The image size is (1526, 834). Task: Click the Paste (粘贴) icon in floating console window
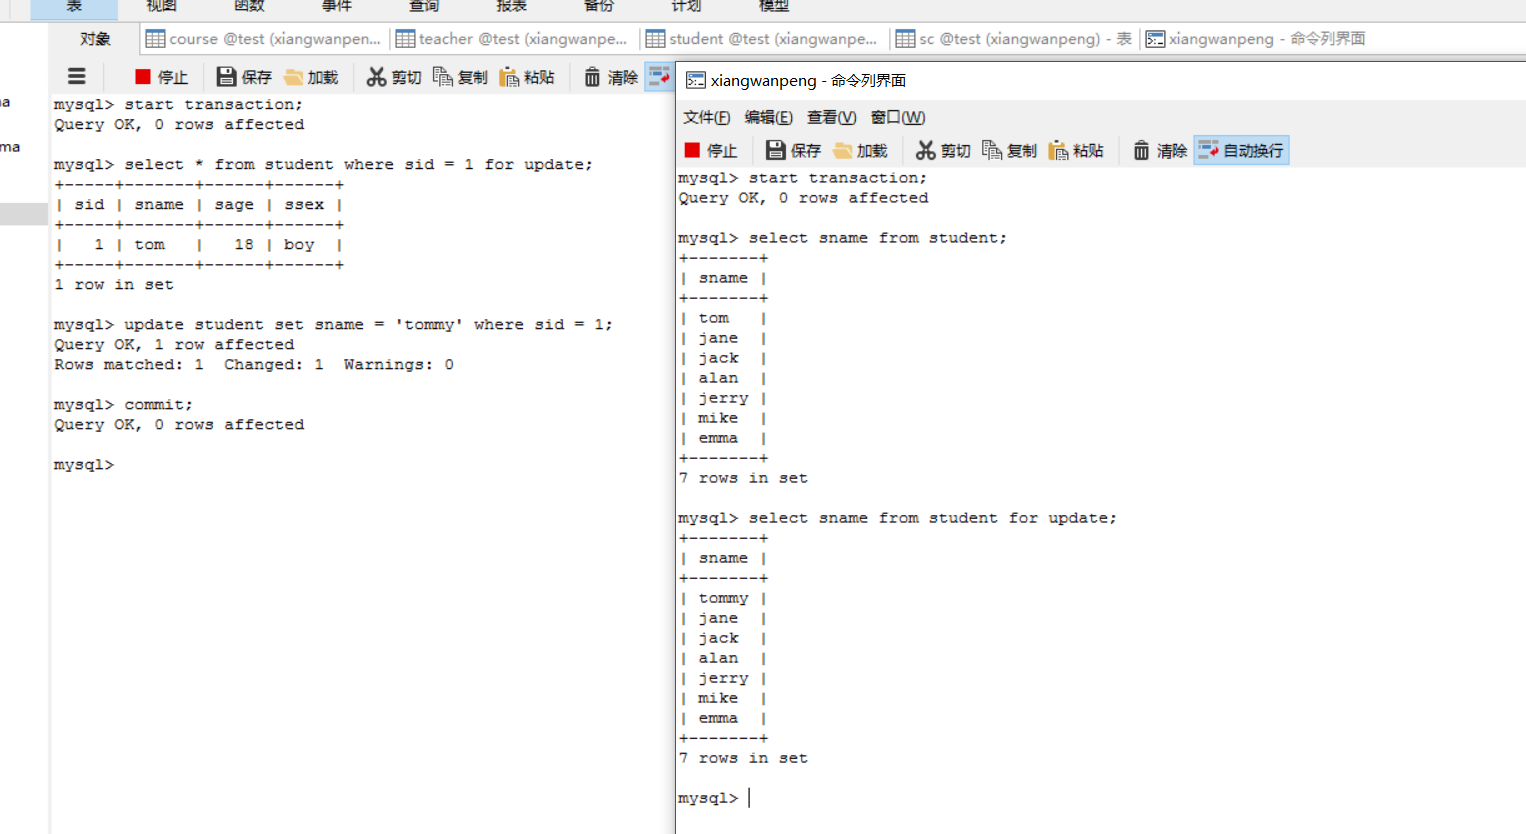(x=1058, y=150)
